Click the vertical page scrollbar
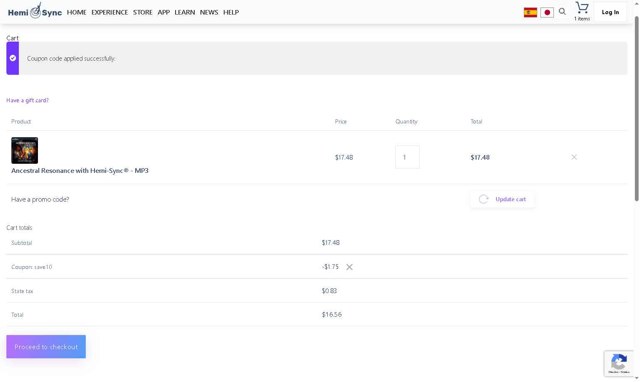This screenshot has width=640, height=382. click(x=636, y=109)
